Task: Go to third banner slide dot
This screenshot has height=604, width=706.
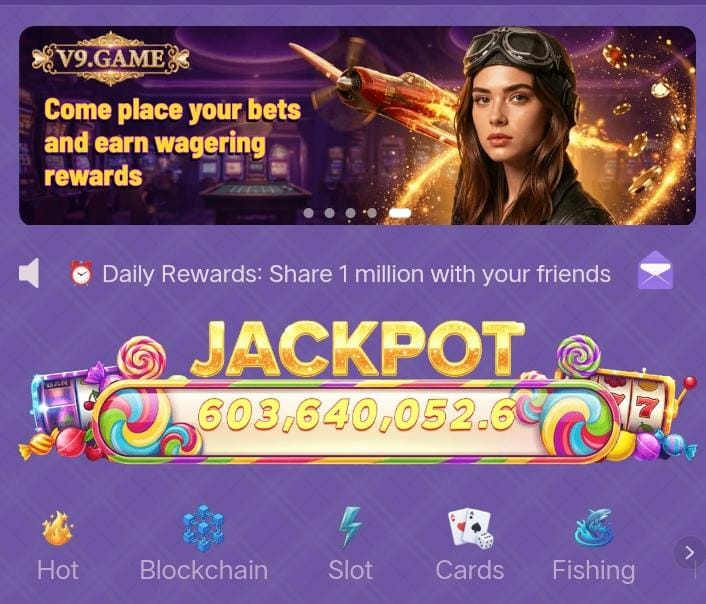Action: 350,213
